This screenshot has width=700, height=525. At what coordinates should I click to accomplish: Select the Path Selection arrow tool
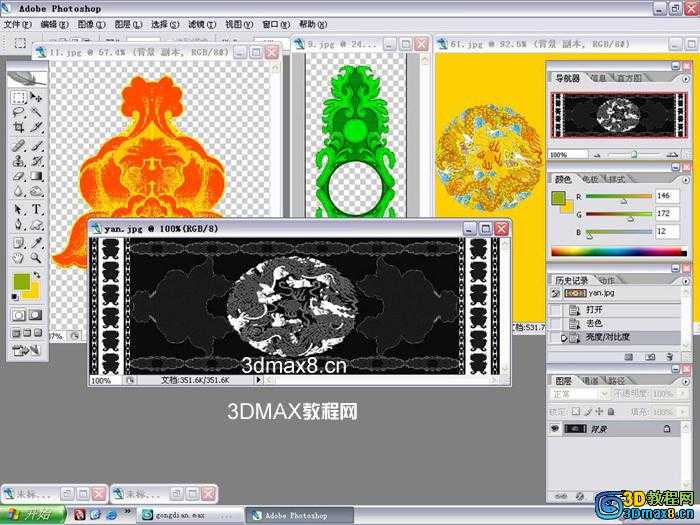18,209
